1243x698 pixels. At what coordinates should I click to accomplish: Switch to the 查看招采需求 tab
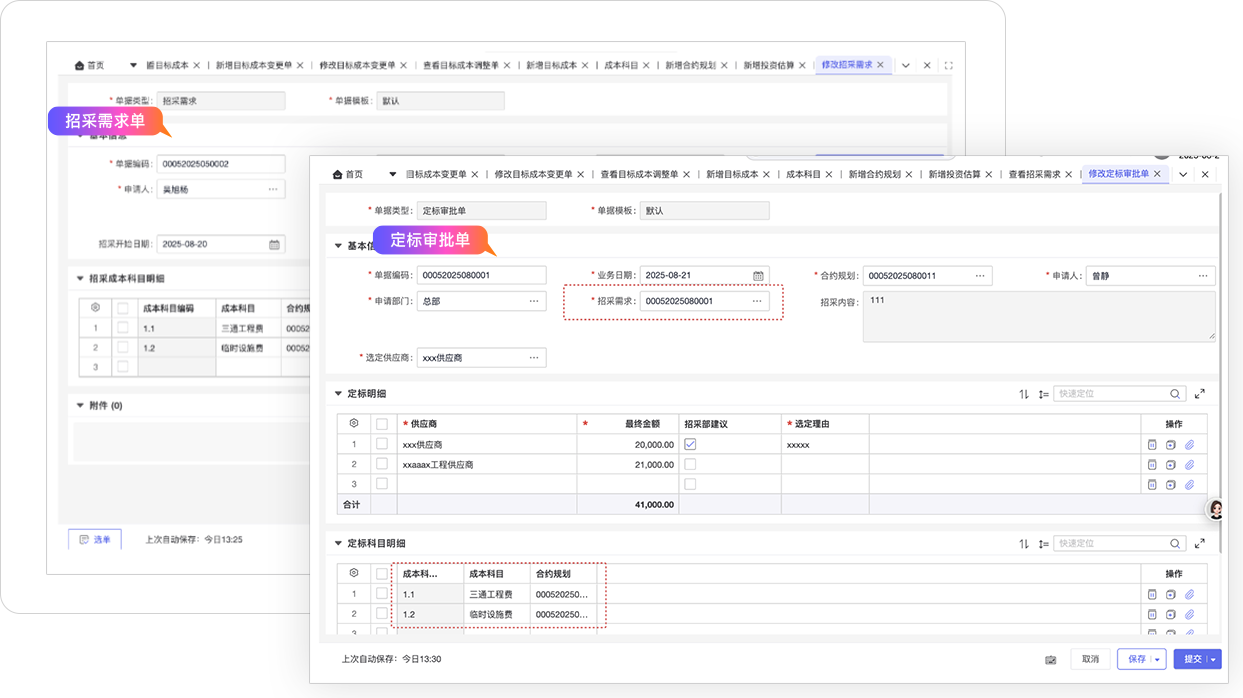(1034, 174)
